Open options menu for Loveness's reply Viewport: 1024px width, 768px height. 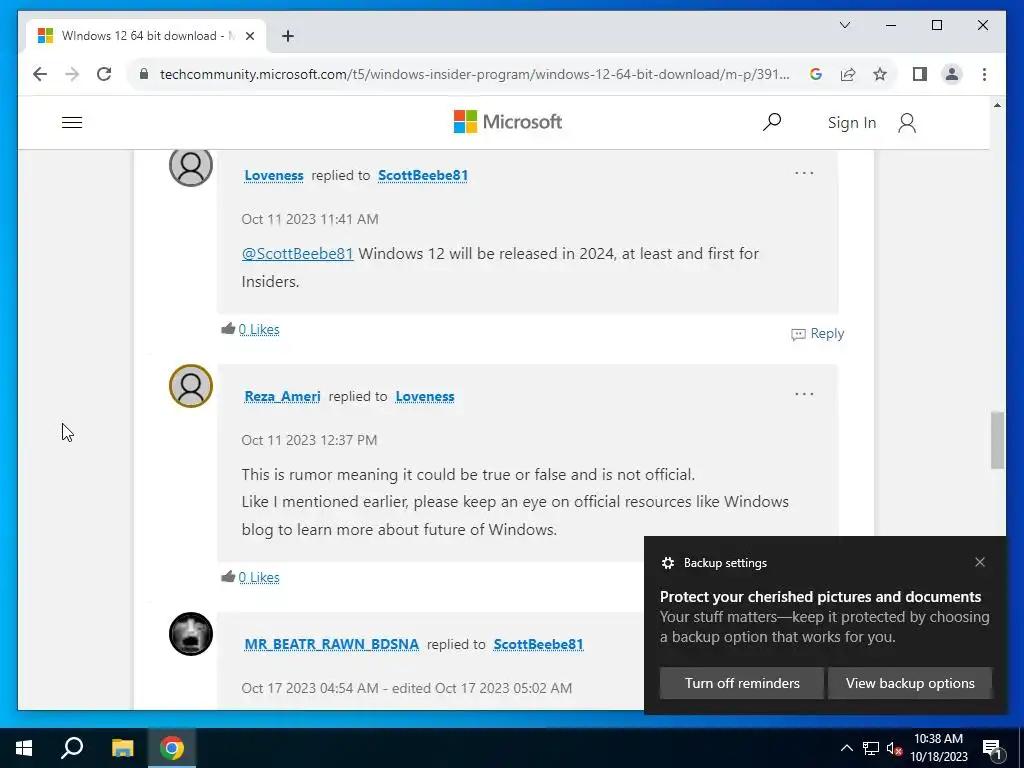click(x=804, y=173)
